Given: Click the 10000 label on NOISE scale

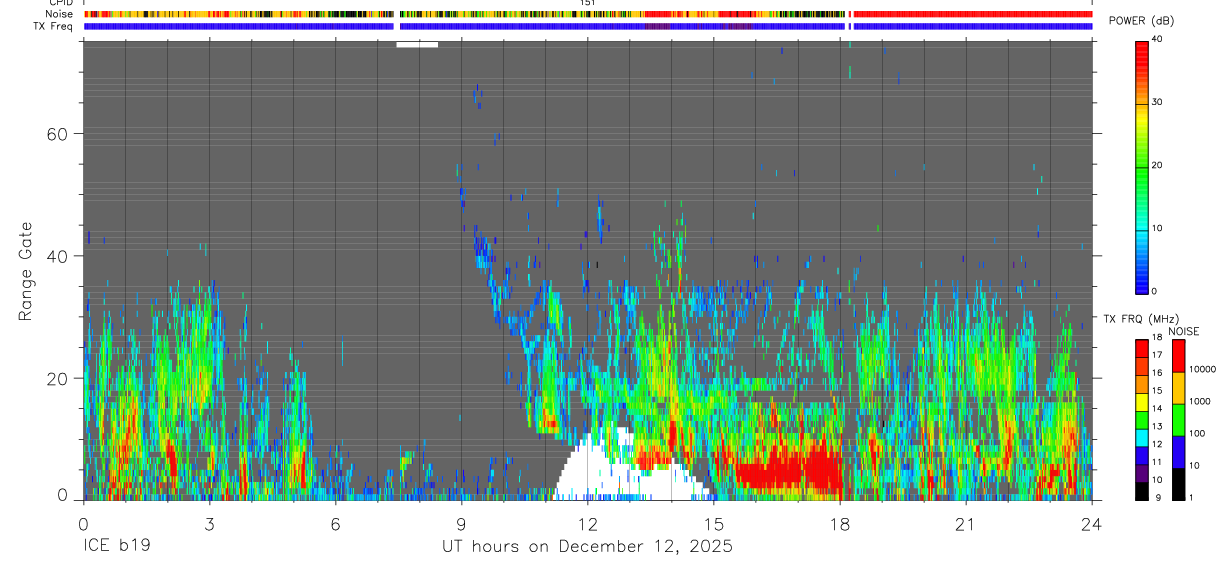Looking at the screenshot, I should pyautogui.click(x=1205, y=370).
